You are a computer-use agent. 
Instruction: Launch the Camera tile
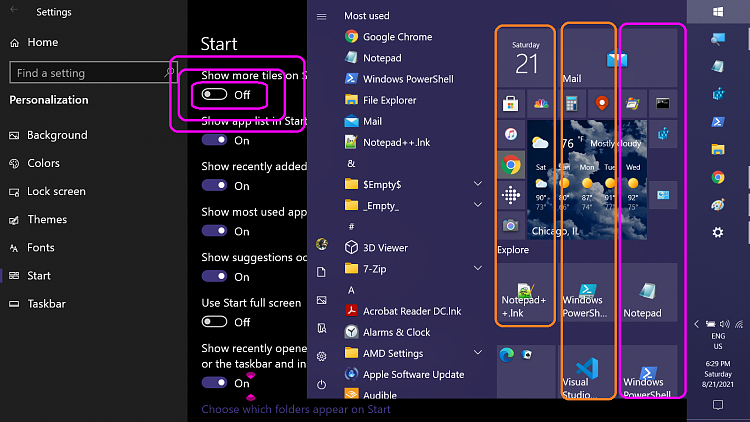(x=510, y=225)
